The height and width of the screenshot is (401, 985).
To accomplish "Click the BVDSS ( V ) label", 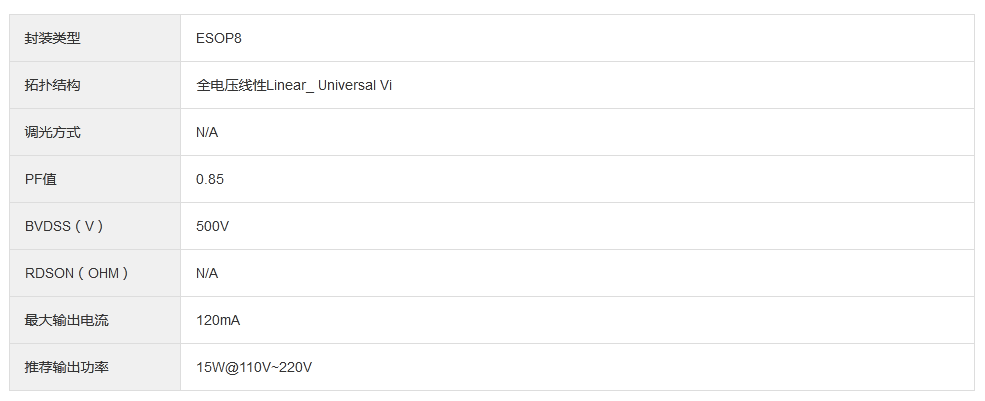I will click(64, 227).
